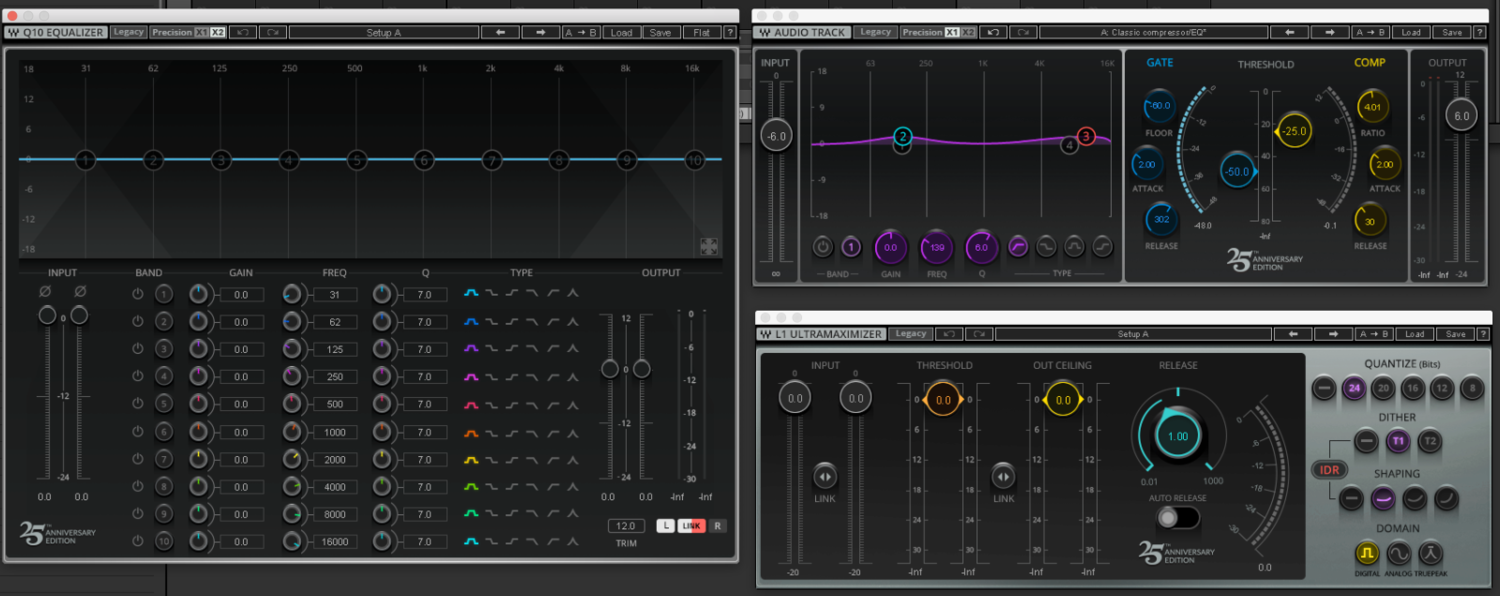Undo last change in Q10 Equalizer toolbar
This screenshot has height=596, width=1500.
(x=243, y=32)
